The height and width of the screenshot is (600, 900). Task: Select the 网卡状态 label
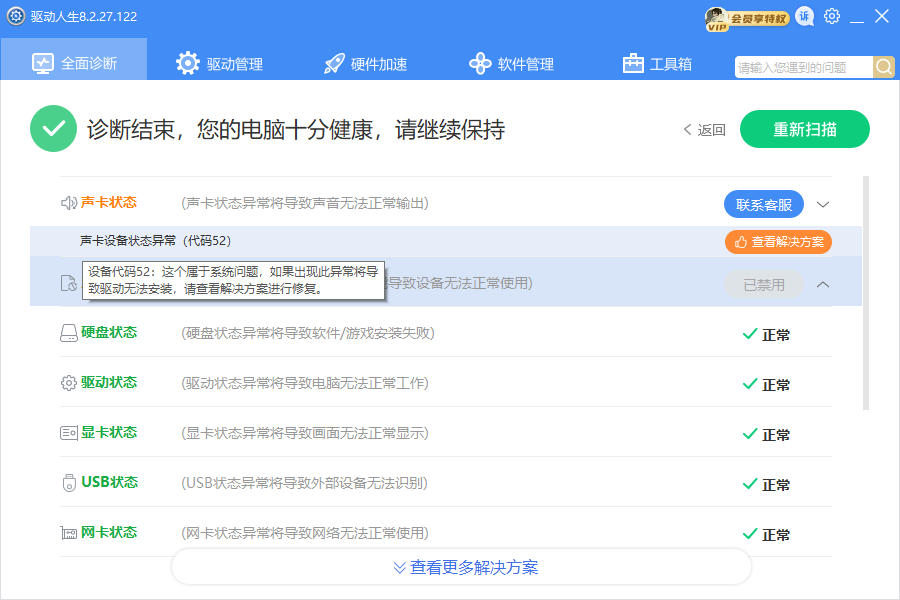(108, 532)
